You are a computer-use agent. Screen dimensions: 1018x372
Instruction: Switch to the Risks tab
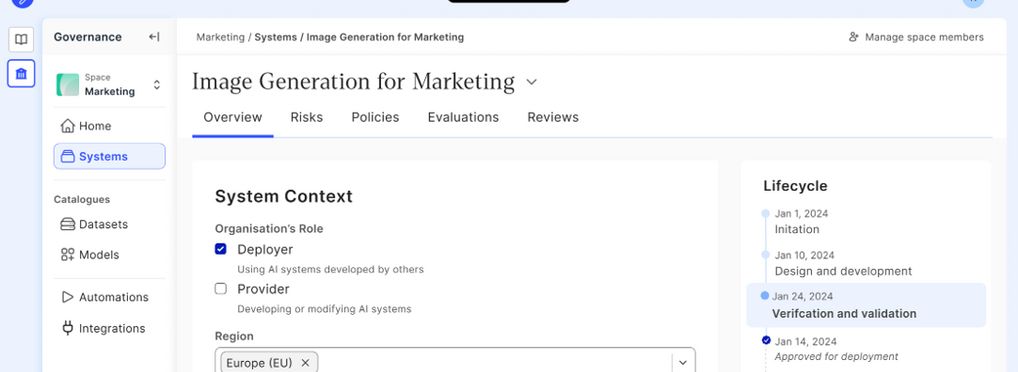306,118
